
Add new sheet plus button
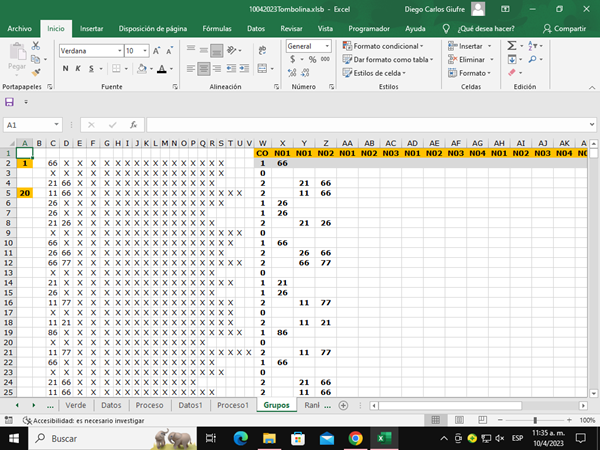[344, 406]
